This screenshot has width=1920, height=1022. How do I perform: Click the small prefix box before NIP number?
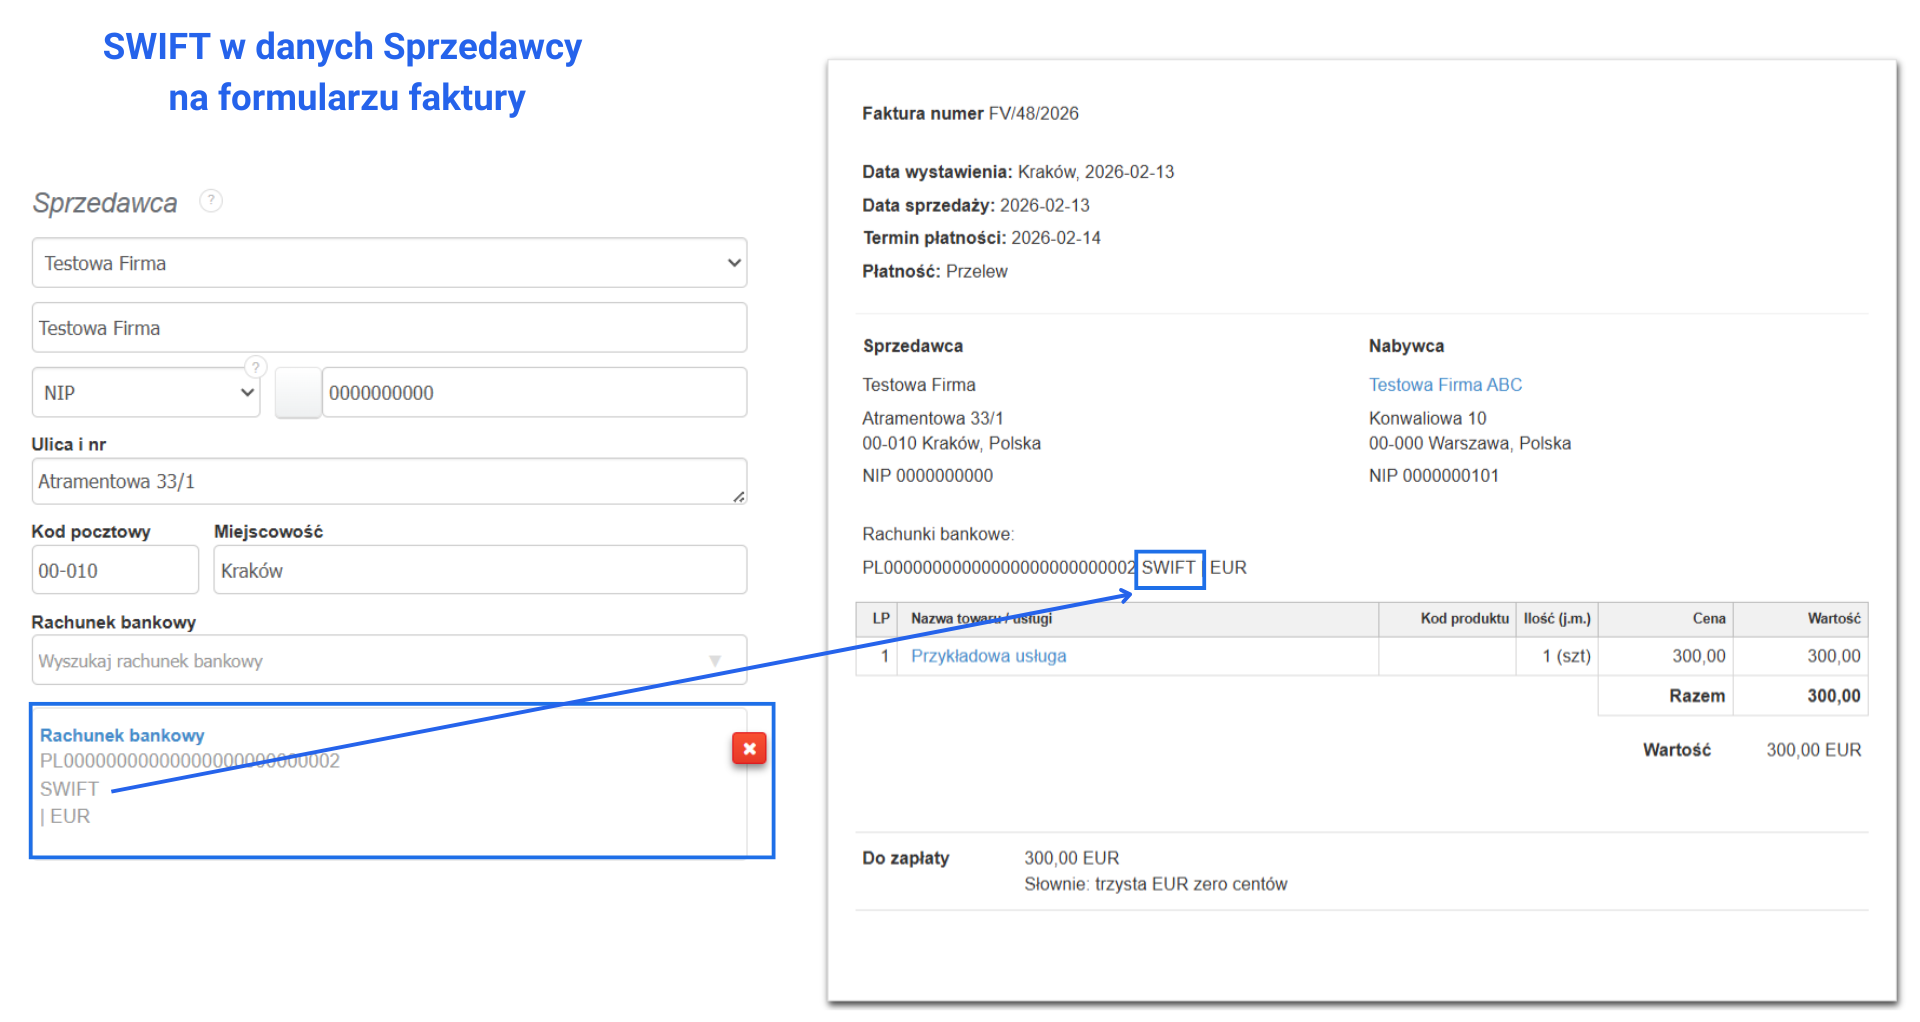pos(298,393)
